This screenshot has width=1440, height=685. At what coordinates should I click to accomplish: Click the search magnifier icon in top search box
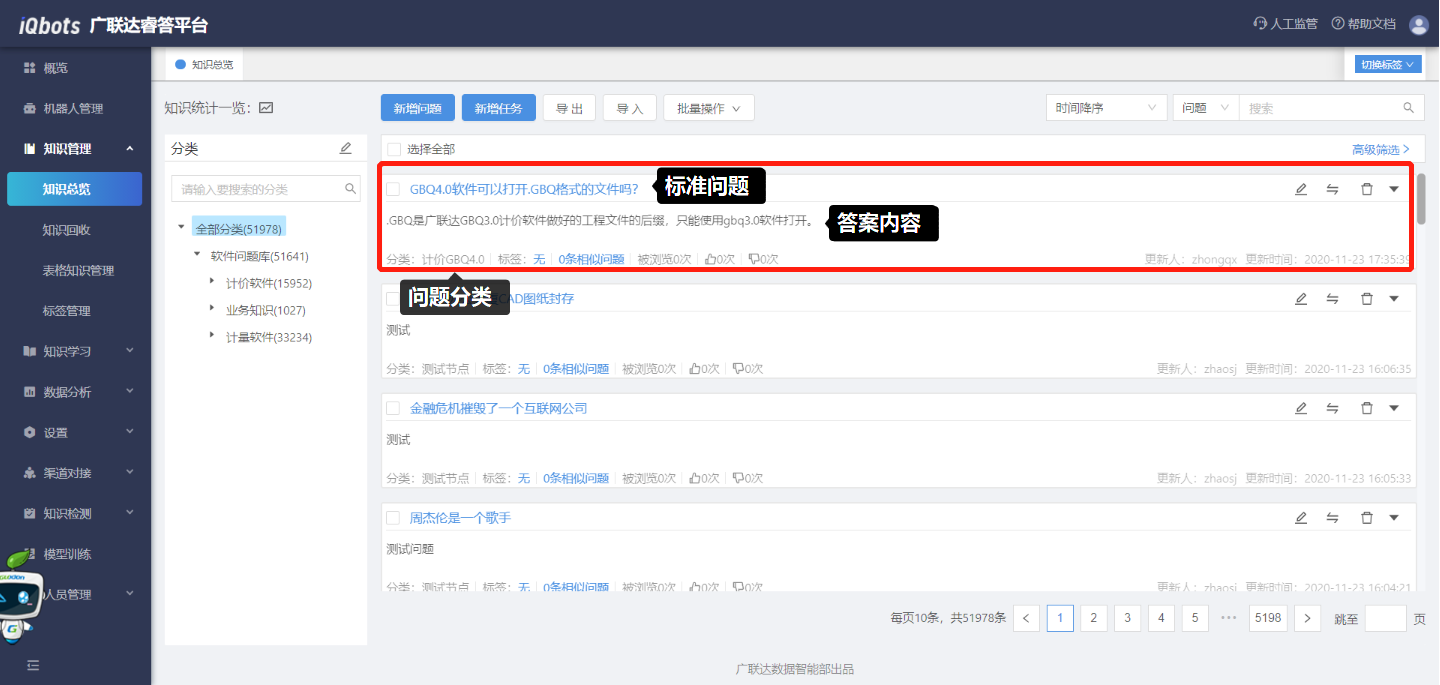pos(1409,108)
